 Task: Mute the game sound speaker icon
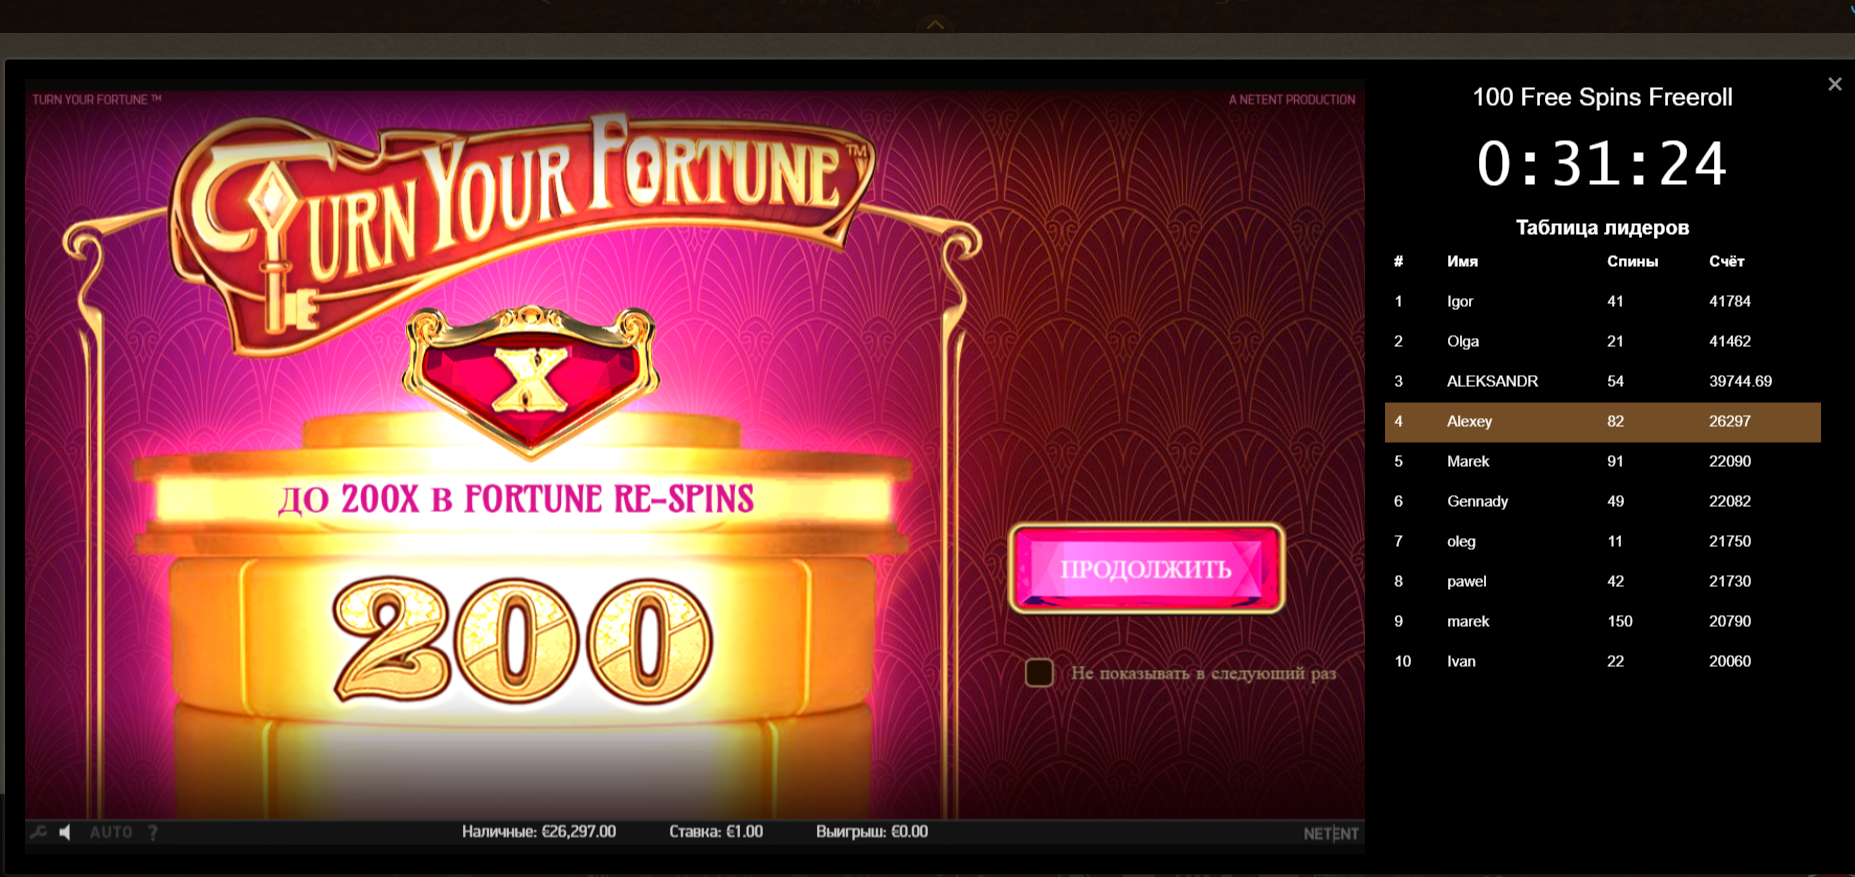pyautogui.click(x=65, y=832)
